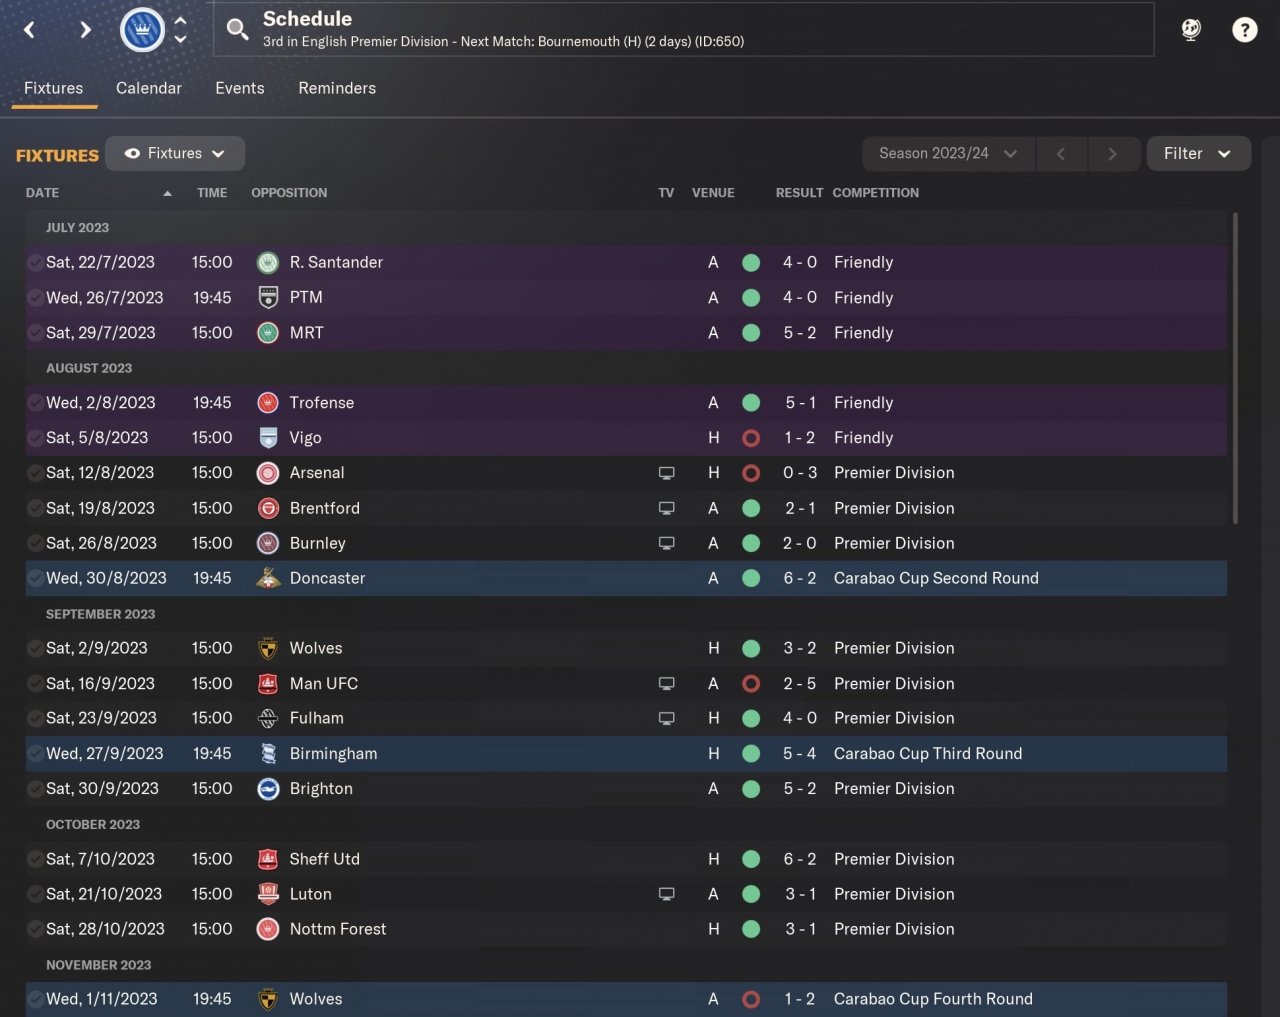
Task: Sort fixtures by the Date column header
Action: 43,193
